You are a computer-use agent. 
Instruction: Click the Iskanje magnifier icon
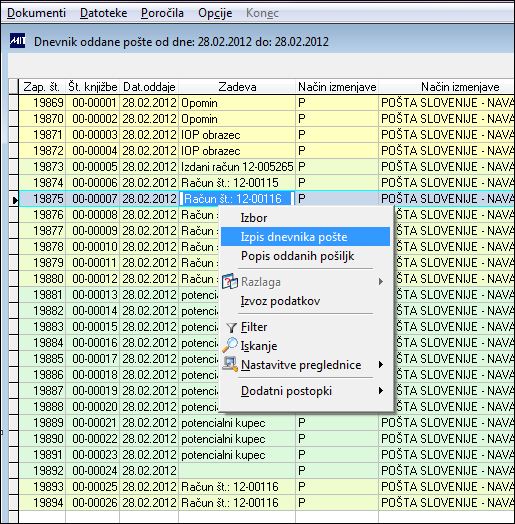point(230,345)
